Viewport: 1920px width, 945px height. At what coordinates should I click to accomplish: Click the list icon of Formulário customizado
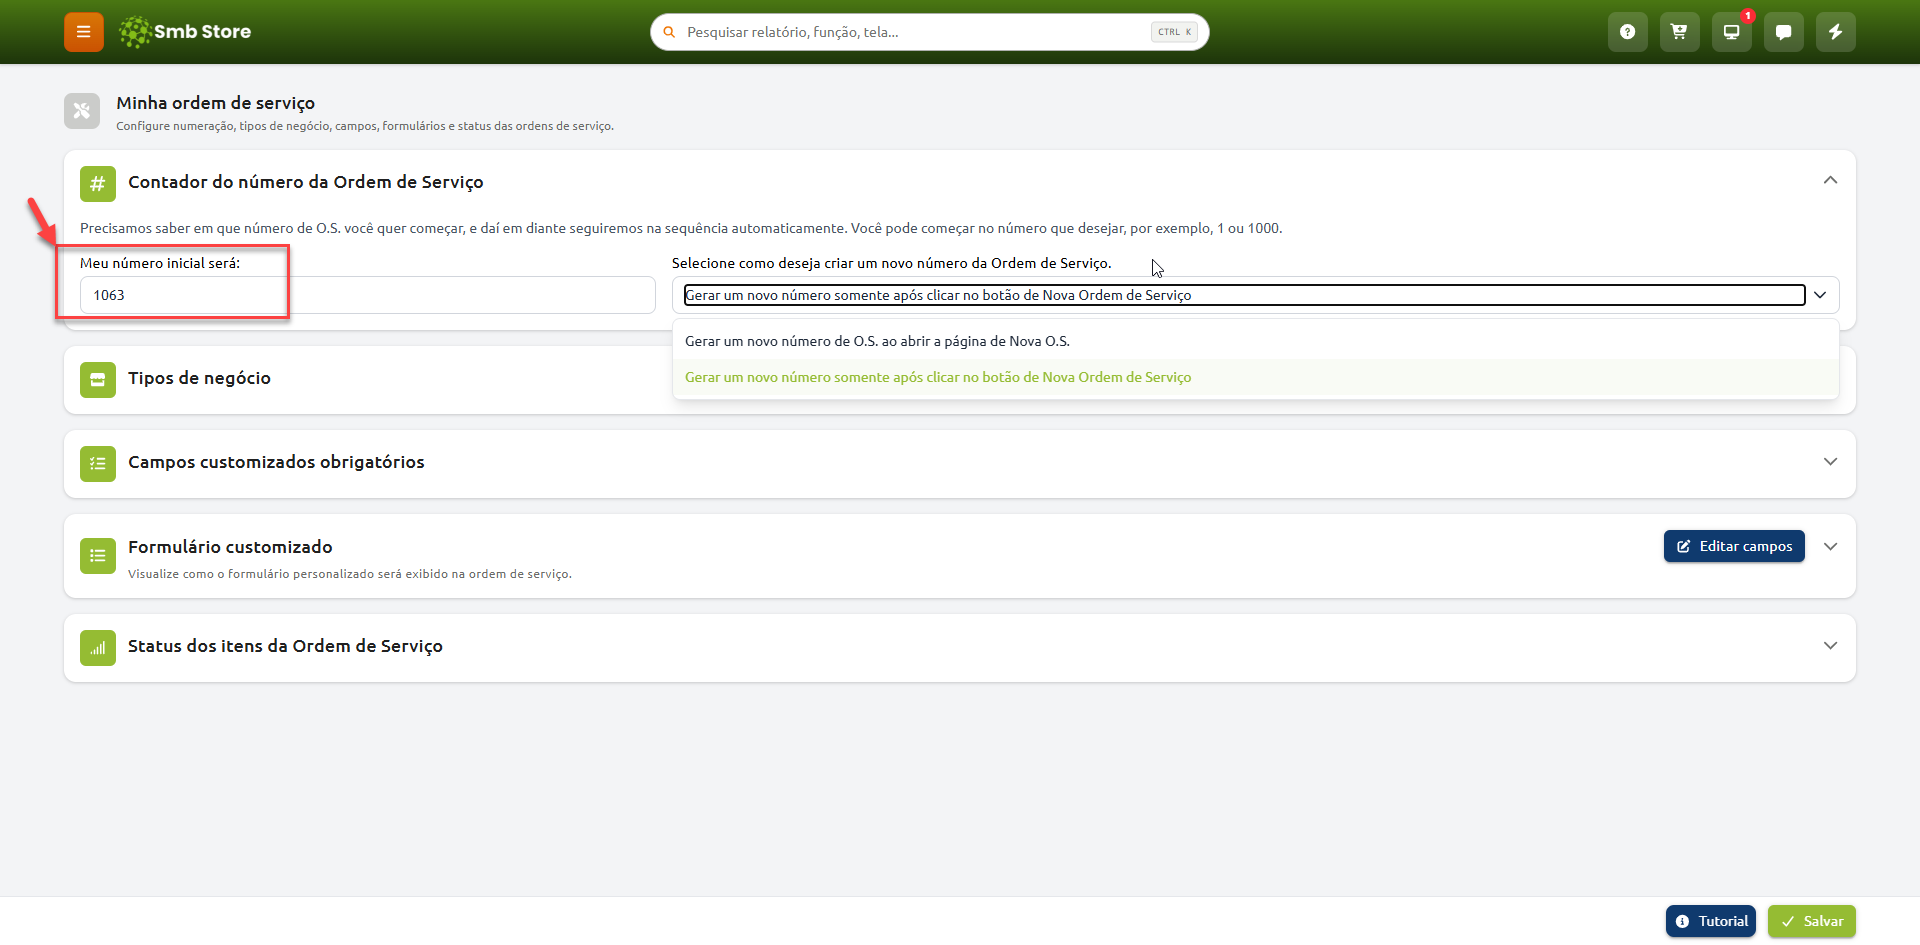coord(98,556)
